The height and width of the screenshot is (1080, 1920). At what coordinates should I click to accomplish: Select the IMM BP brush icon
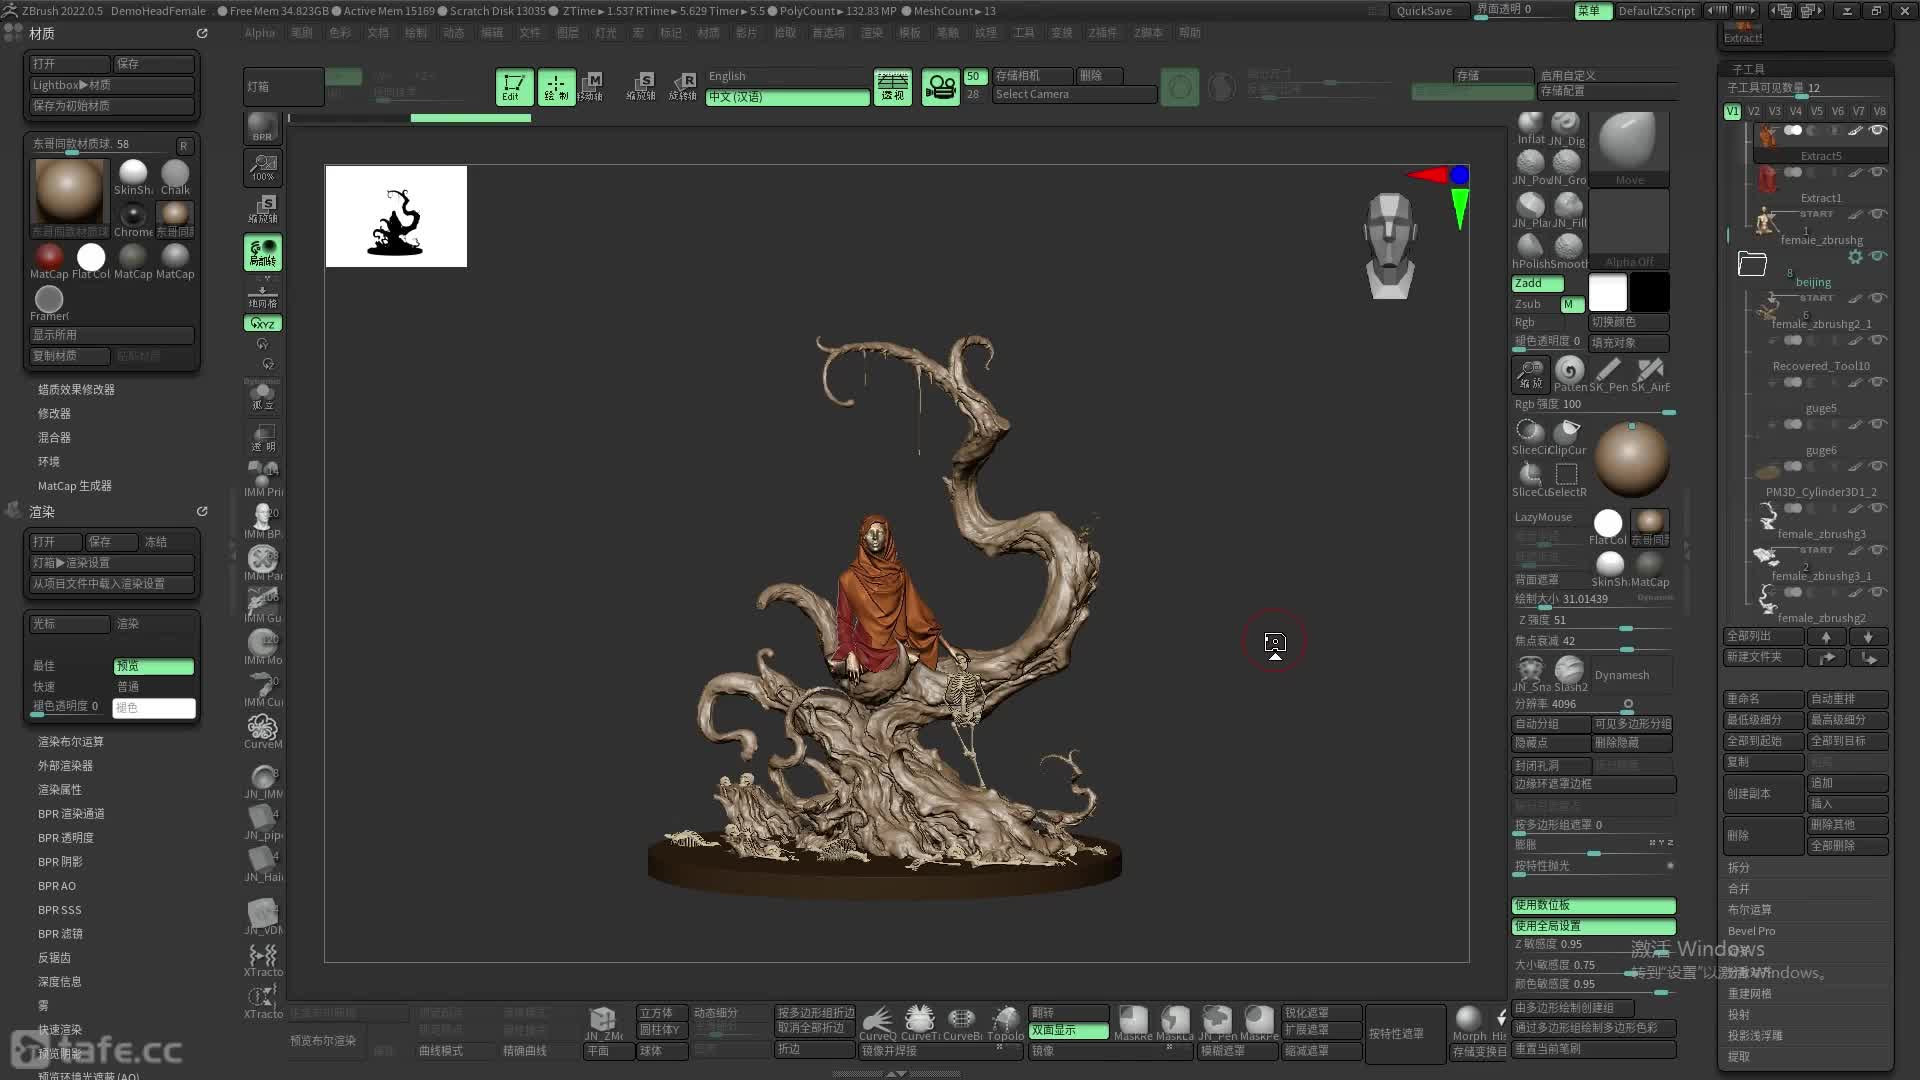pos(263,521)
